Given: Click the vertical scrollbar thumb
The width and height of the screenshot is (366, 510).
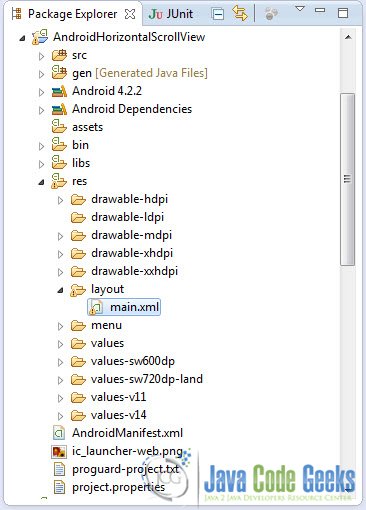Looking at the screenshot, I should coord(347,179).
